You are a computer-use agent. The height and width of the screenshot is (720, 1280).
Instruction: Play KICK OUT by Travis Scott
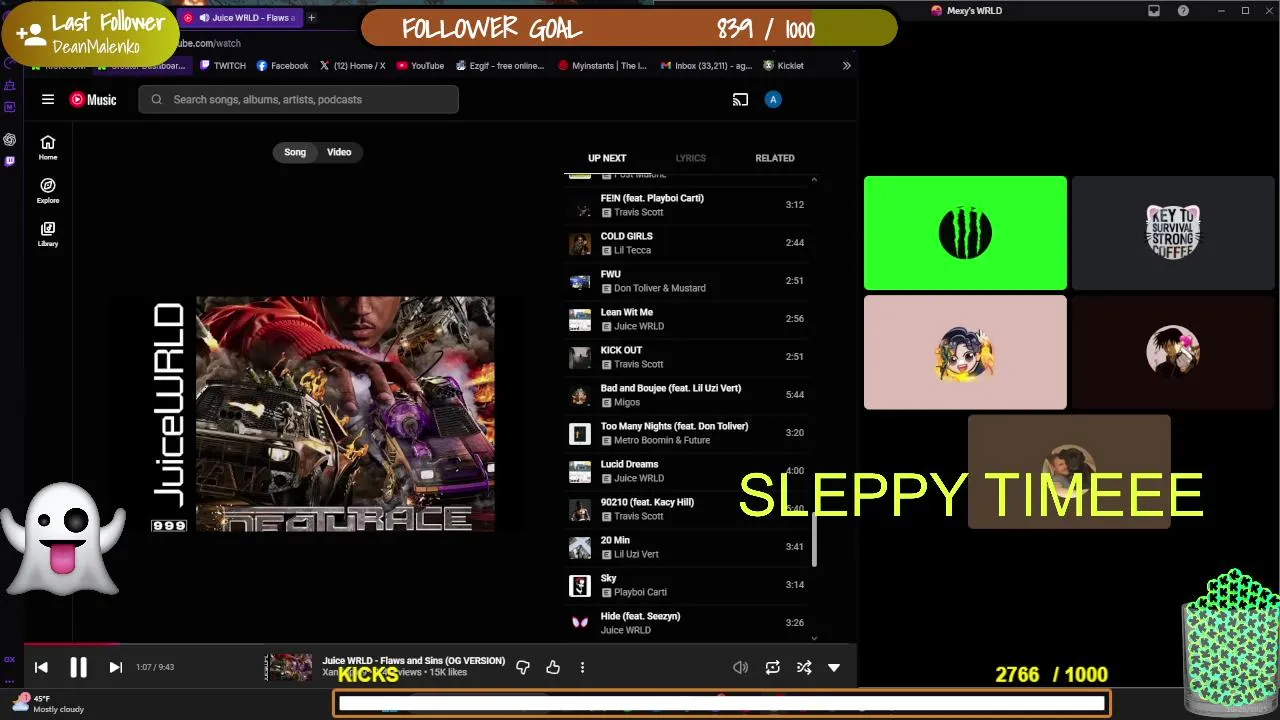(x=688, y=357)
